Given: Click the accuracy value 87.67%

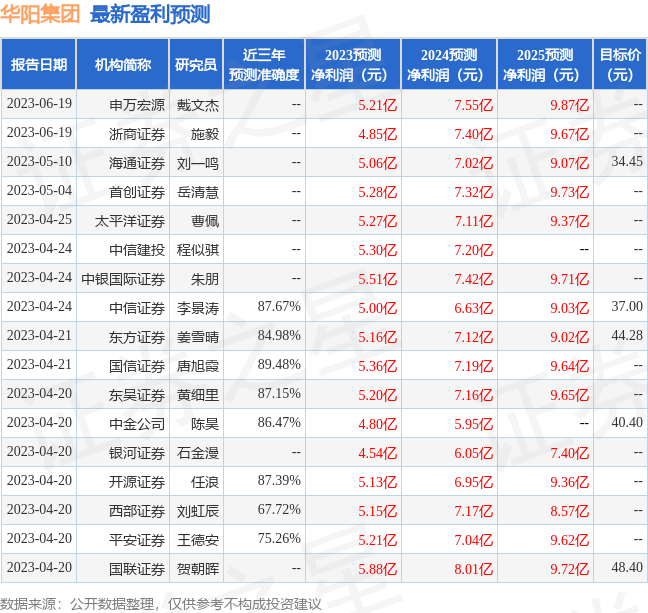Looking at the screenshot, I should coord(279,306).
